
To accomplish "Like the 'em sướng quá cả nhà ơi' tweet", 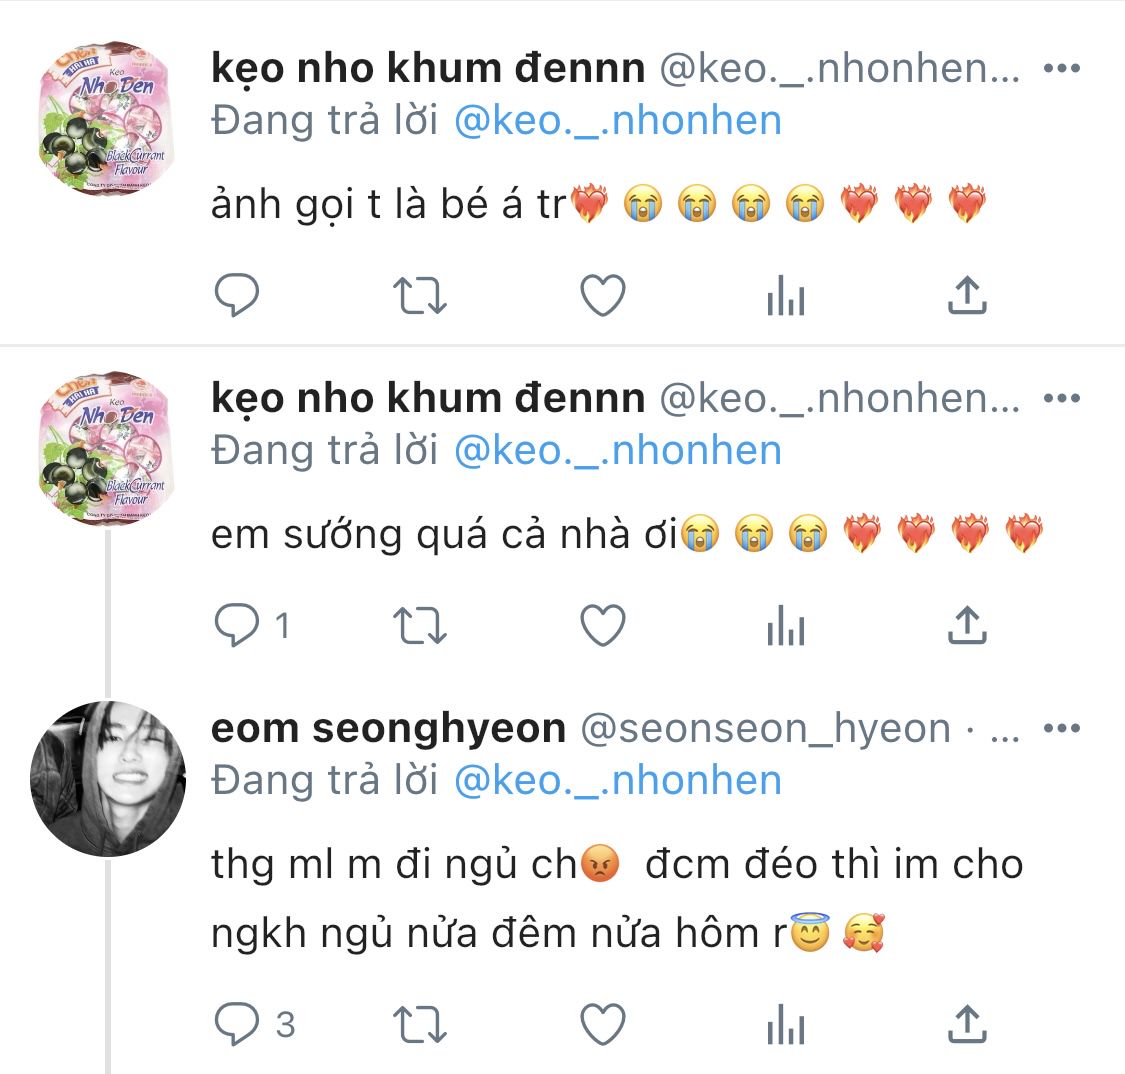I will [603, 626].
